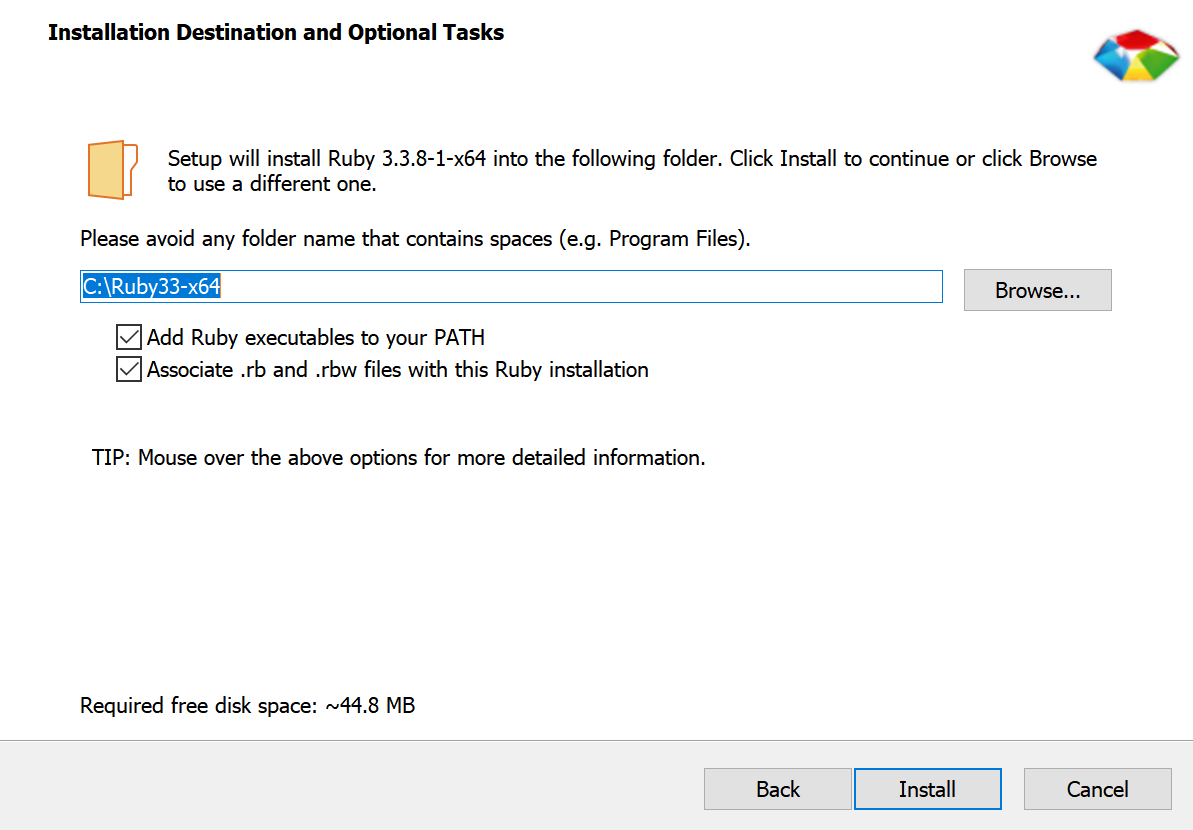
Task: Click the 'Add Ruby executables to your PATH' label
Action: [x=316, y=338]
